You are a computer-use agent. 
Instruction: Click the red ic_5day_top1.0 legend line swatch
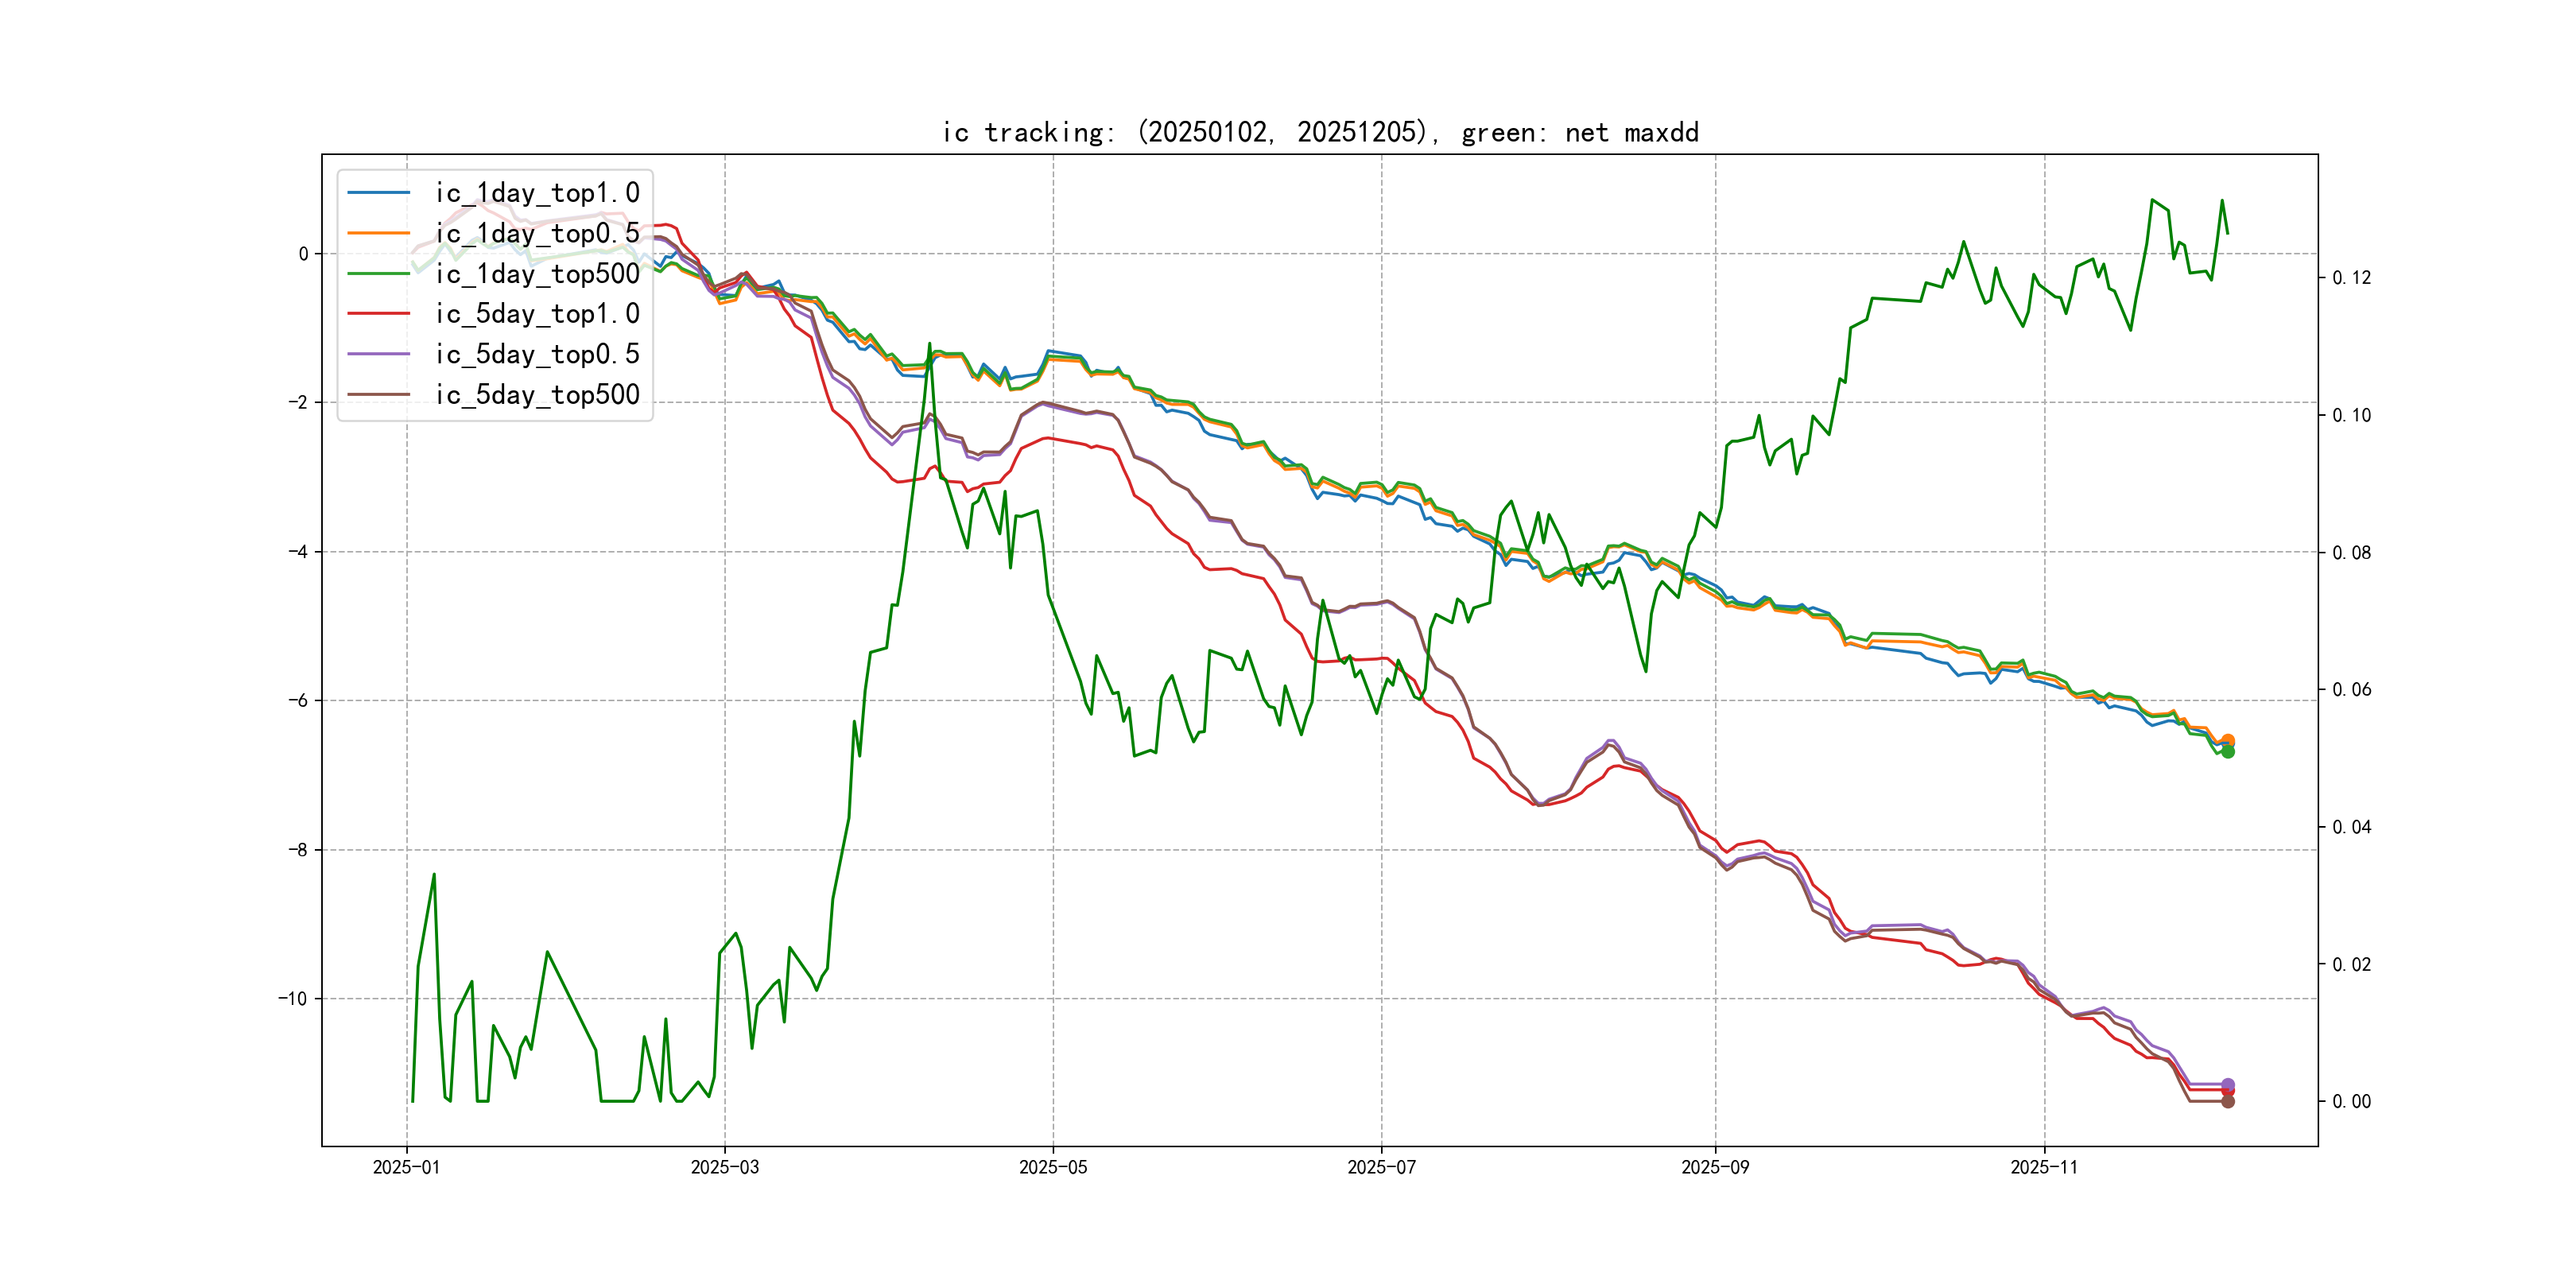tap(378, 314)
